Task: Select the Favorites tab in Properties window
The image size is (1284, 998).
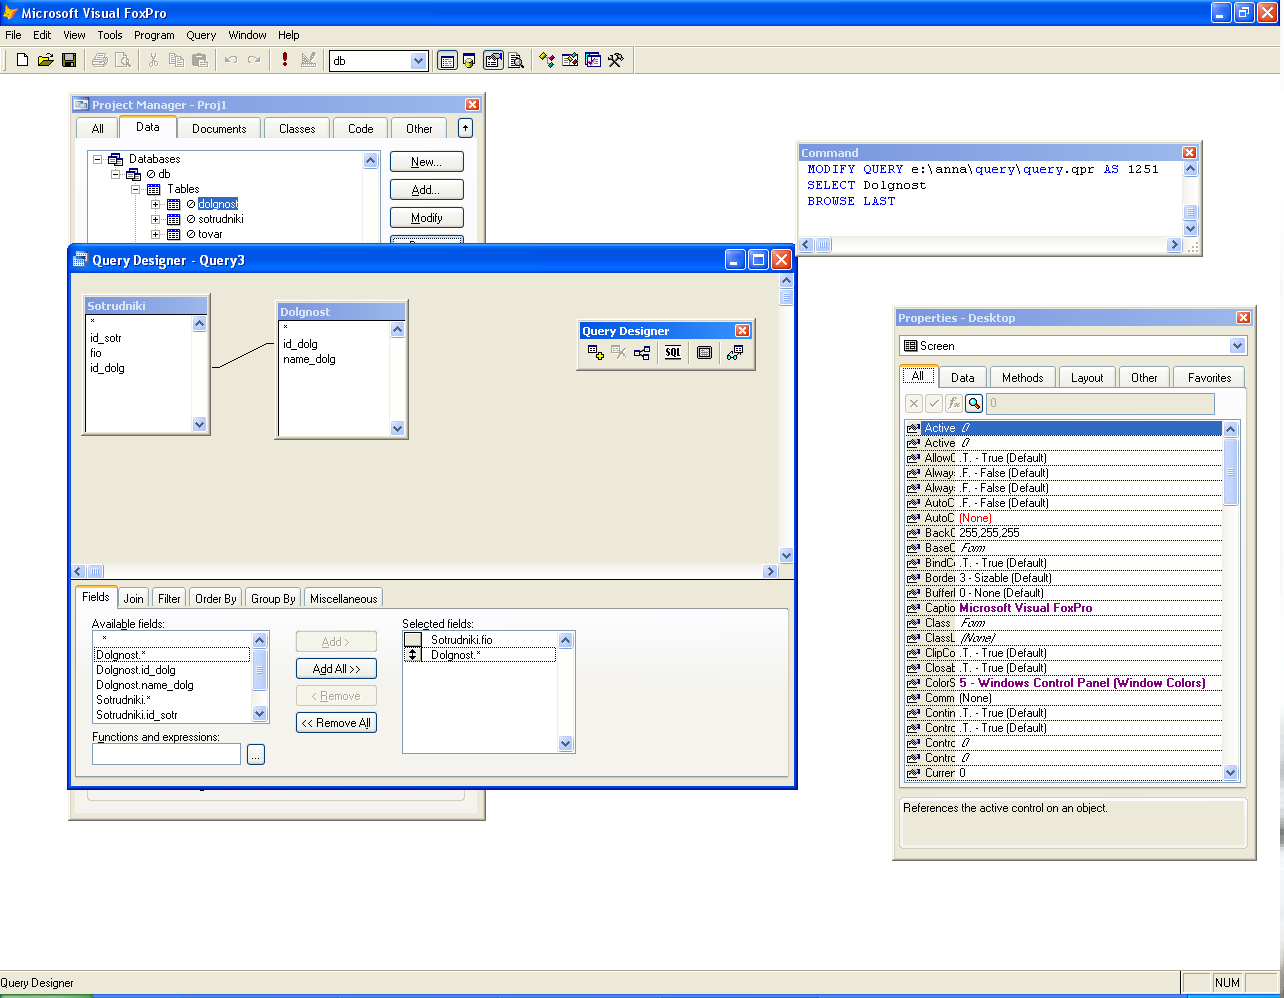Action: tap(1210, 377)
